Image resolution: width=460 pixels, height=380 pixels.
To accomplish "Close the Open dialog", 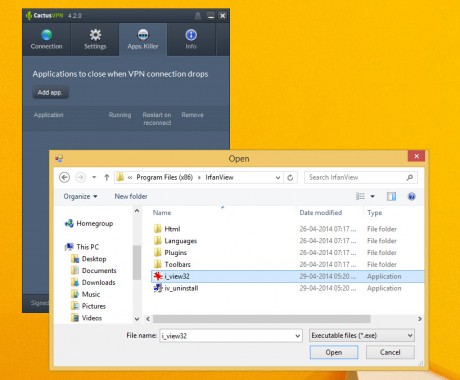I will [416, 156].
